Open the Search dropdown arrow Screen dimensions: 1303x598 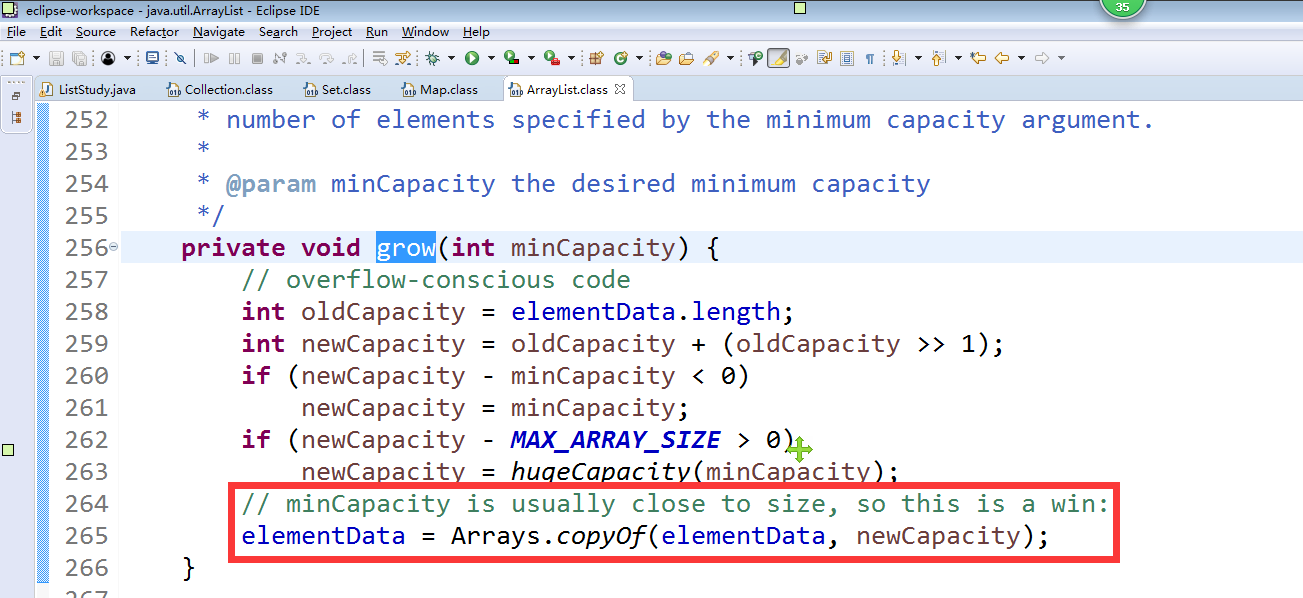[730, 58]
